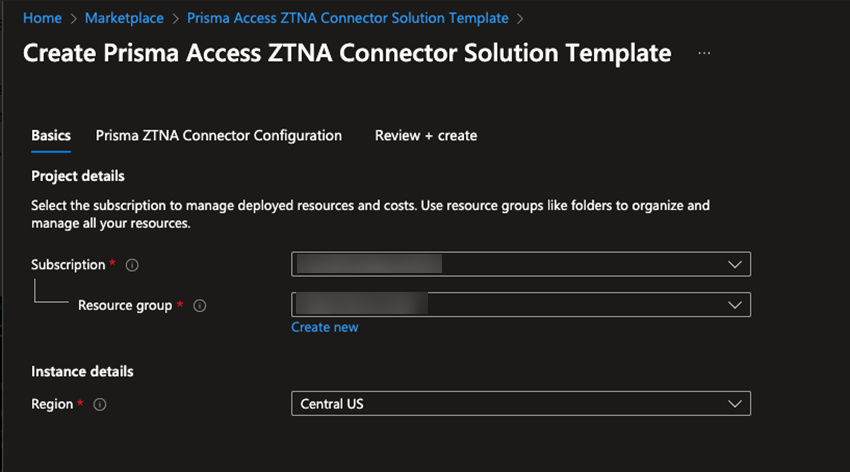Click the Resource group label

[125, 305]
